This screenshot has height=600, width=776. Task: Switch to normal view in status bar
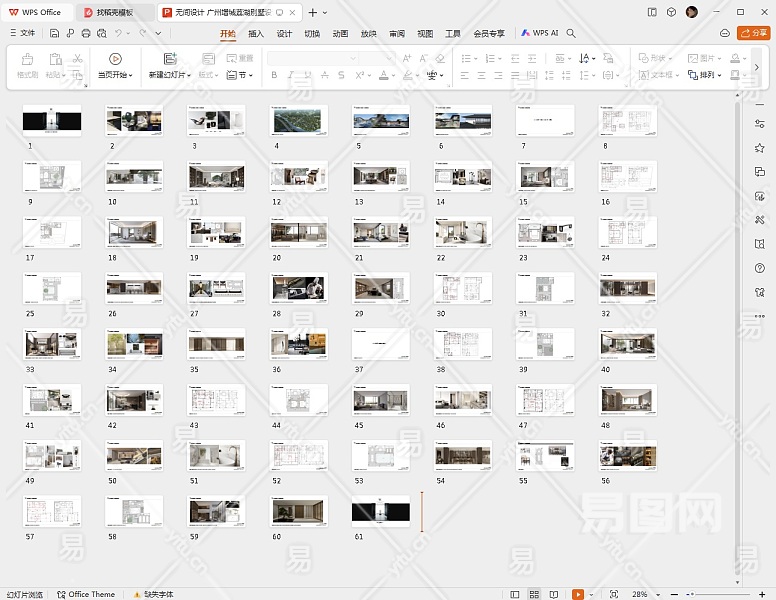click(x=516, y=594)
